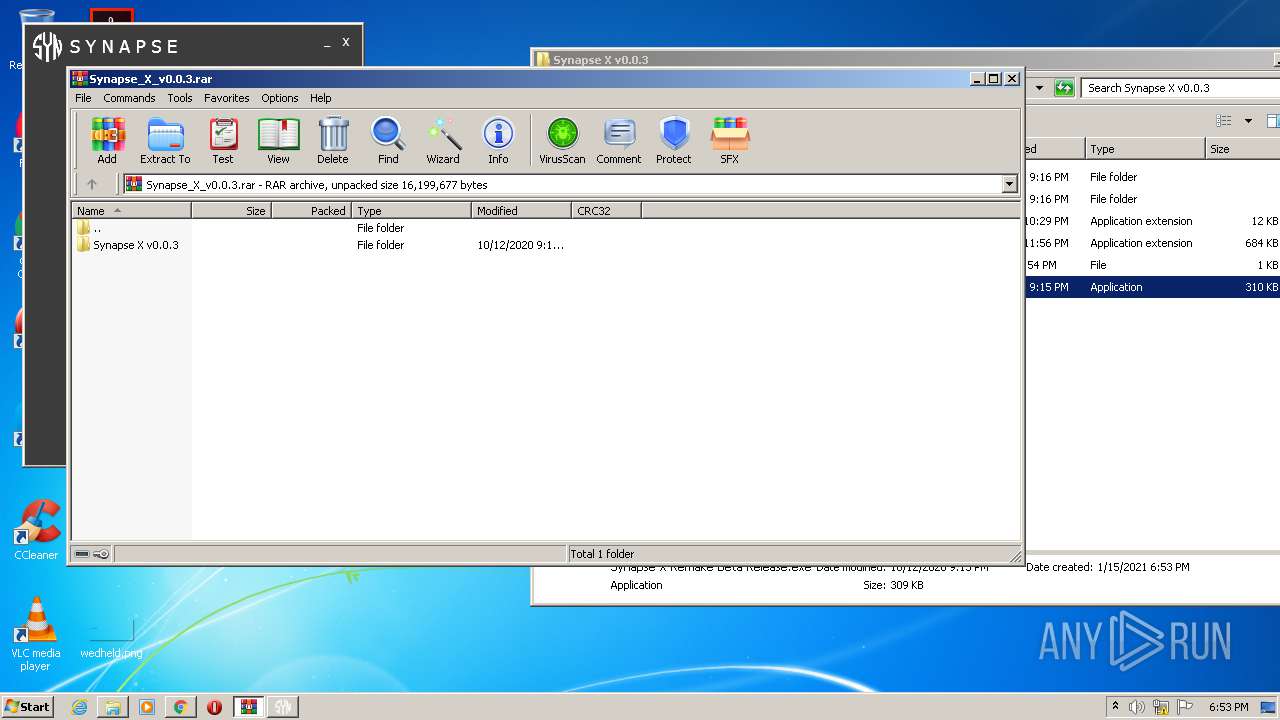Minimize the Synapse window

tap(327, 45)
